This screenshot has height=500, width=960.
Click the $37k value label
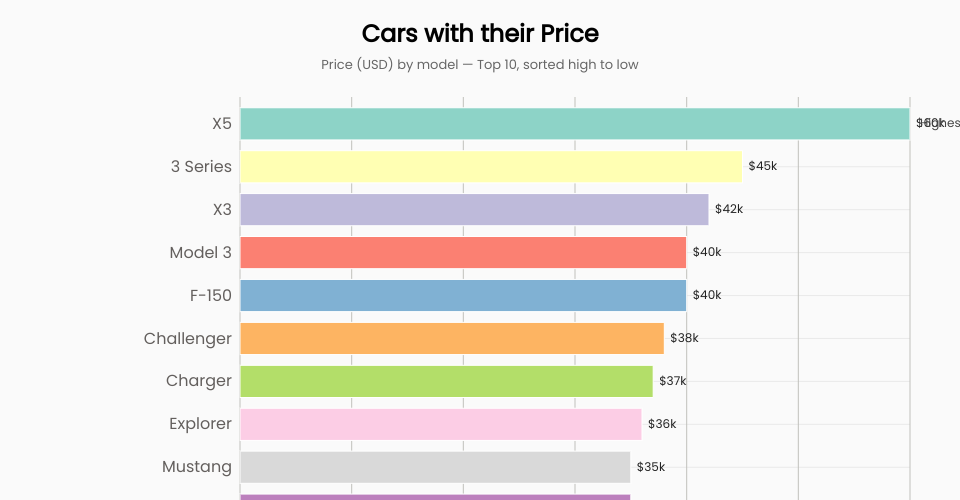tap(673, 381)
